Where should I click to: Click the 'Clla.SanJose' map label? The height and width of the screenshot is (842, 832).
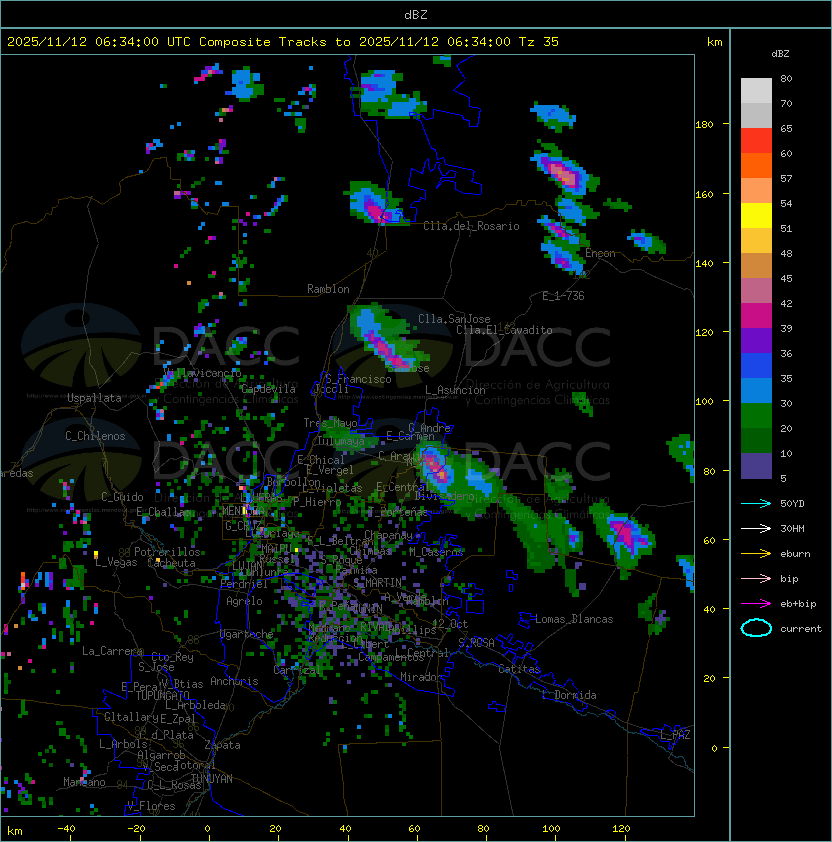coord(454,318)
